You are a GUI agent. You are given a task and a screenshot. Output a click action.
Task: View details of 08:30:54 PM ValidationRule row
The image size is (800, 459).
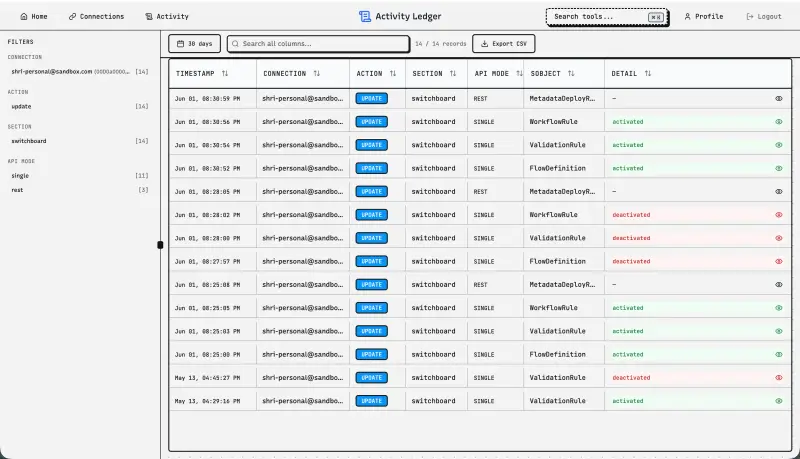779,145
